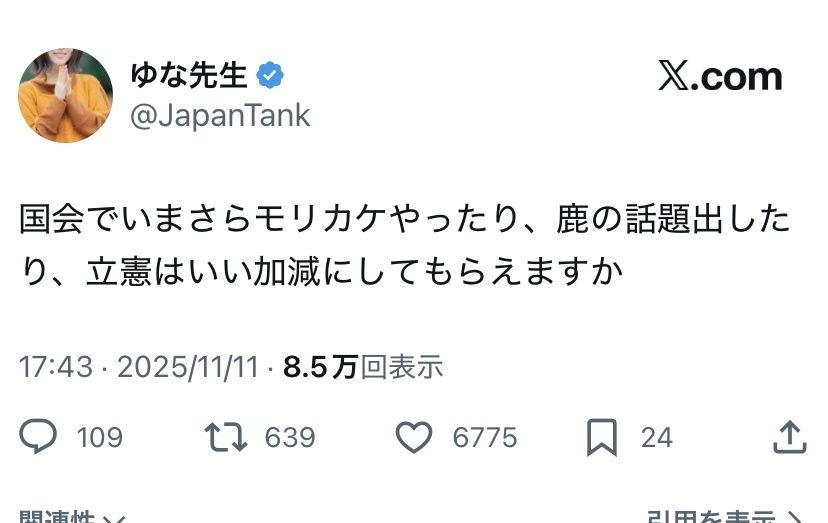Screen dimensions: 828x523
Task: View the 8.5万回表示 view count details
Action: coord(363,367)
